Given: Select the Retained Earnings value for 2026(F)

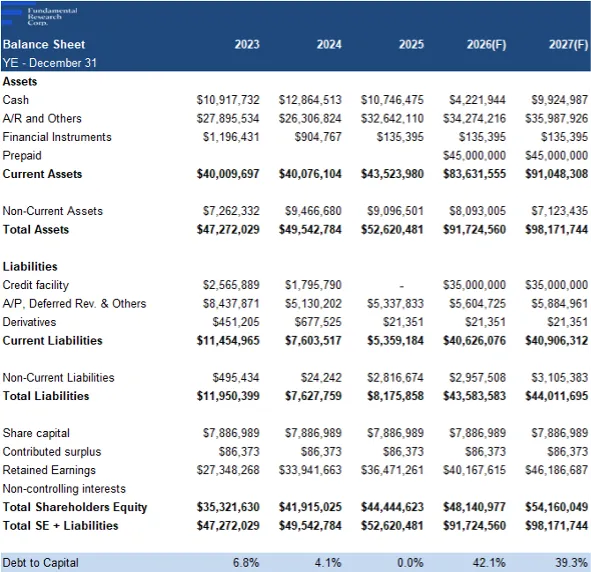Looking at the screenshot, I should coord(474,470).
